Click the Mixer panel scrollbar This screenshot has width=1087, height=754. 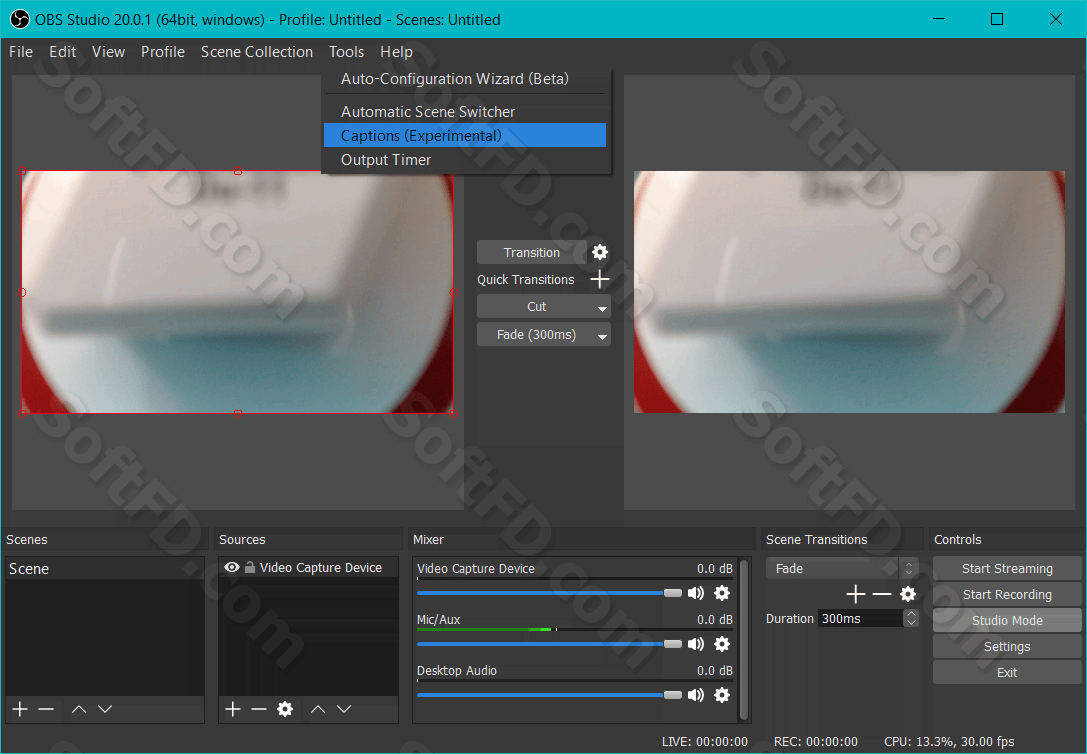pos(744,640)
